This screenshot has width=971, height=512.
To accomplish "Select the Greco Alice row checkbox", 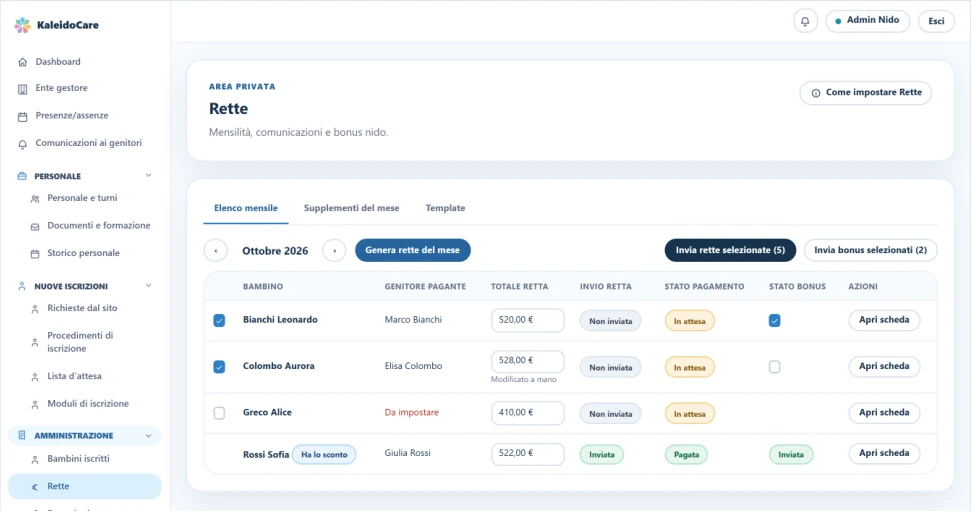I will 219,413.
